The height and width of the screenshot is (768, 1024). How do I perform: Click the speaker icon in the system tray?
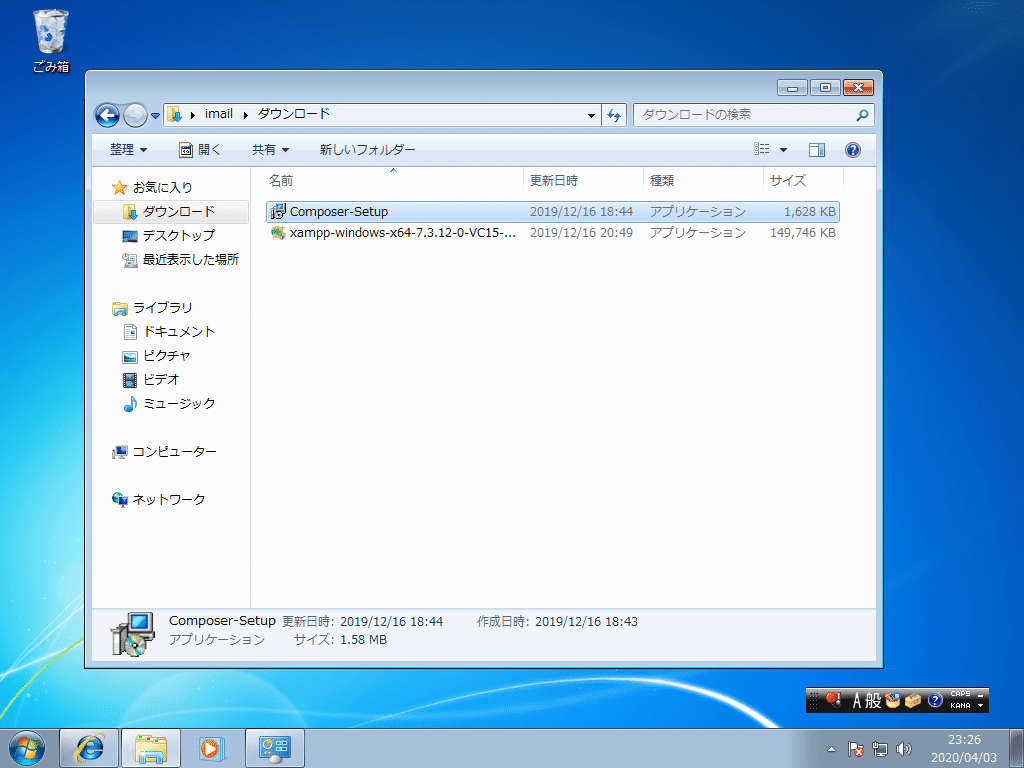(x=906, y=748)
